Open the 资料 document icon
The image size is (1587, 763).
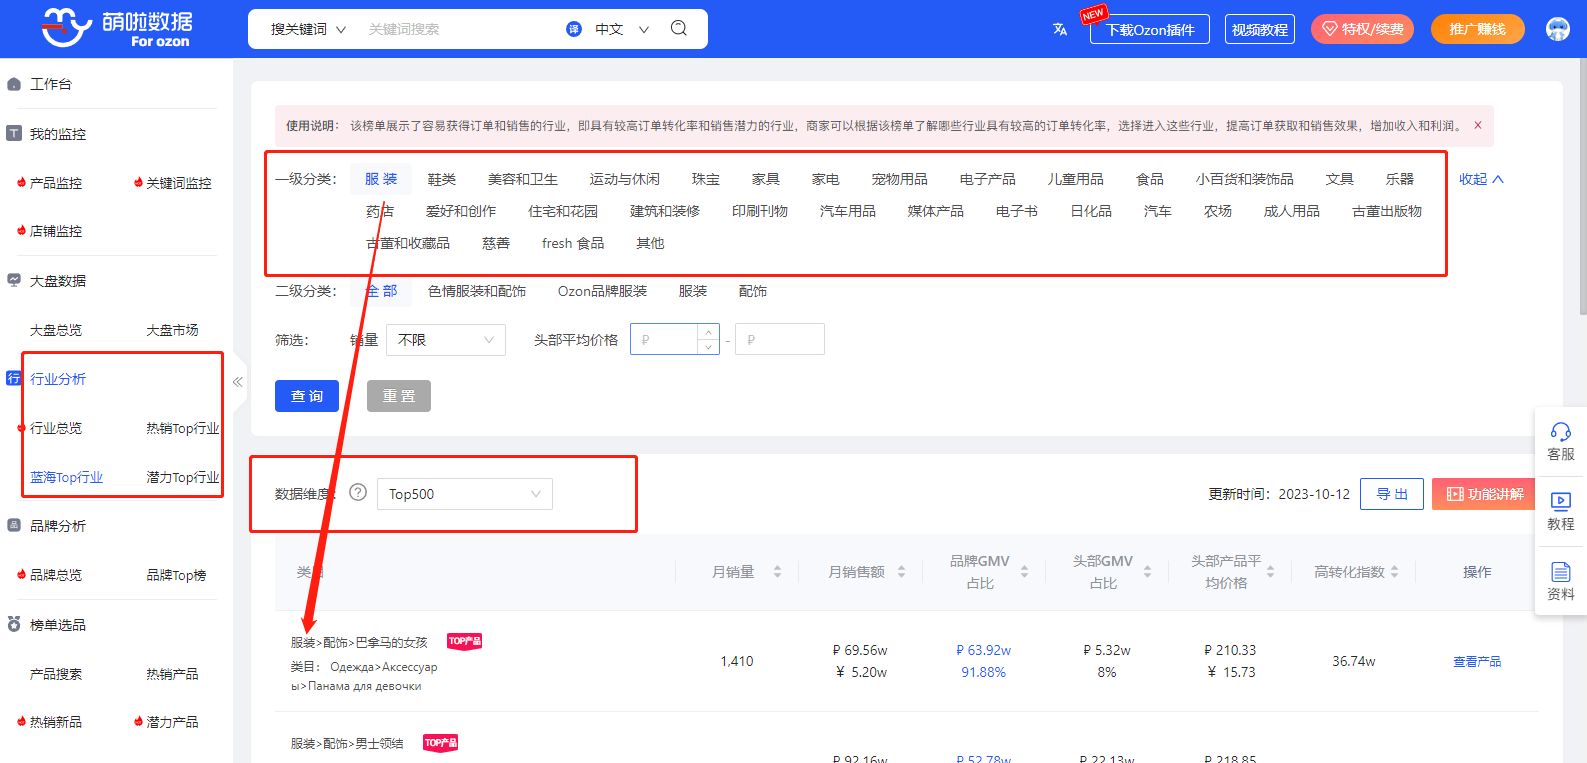click(x=1560, y=572)
